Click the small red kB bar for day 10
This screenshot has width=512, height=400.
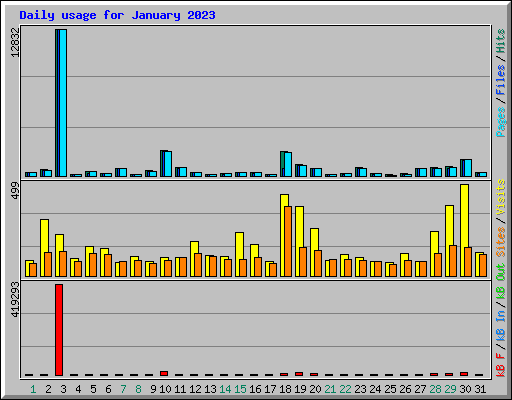pos(164,373)
